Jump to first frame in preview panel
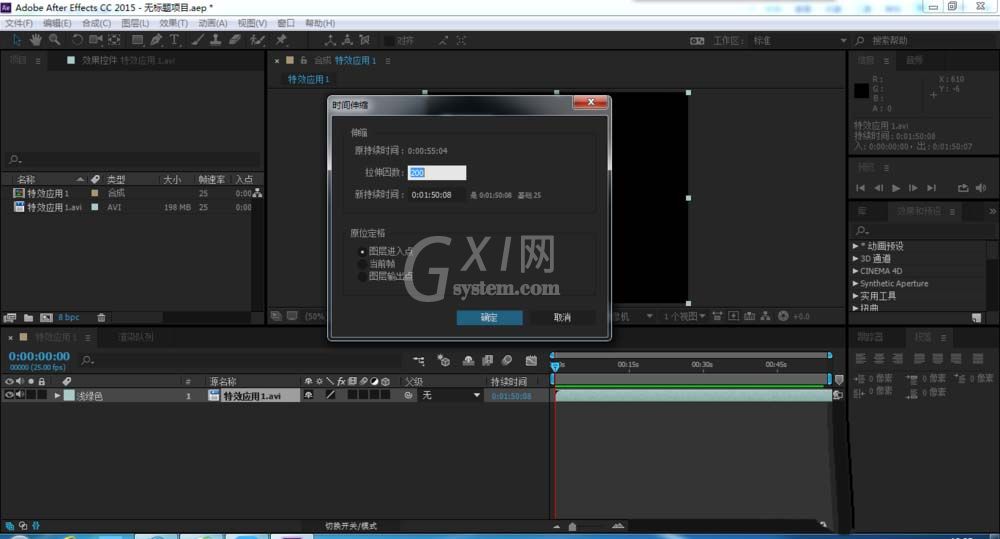The image size is (1000, 539). coord(860,188)
